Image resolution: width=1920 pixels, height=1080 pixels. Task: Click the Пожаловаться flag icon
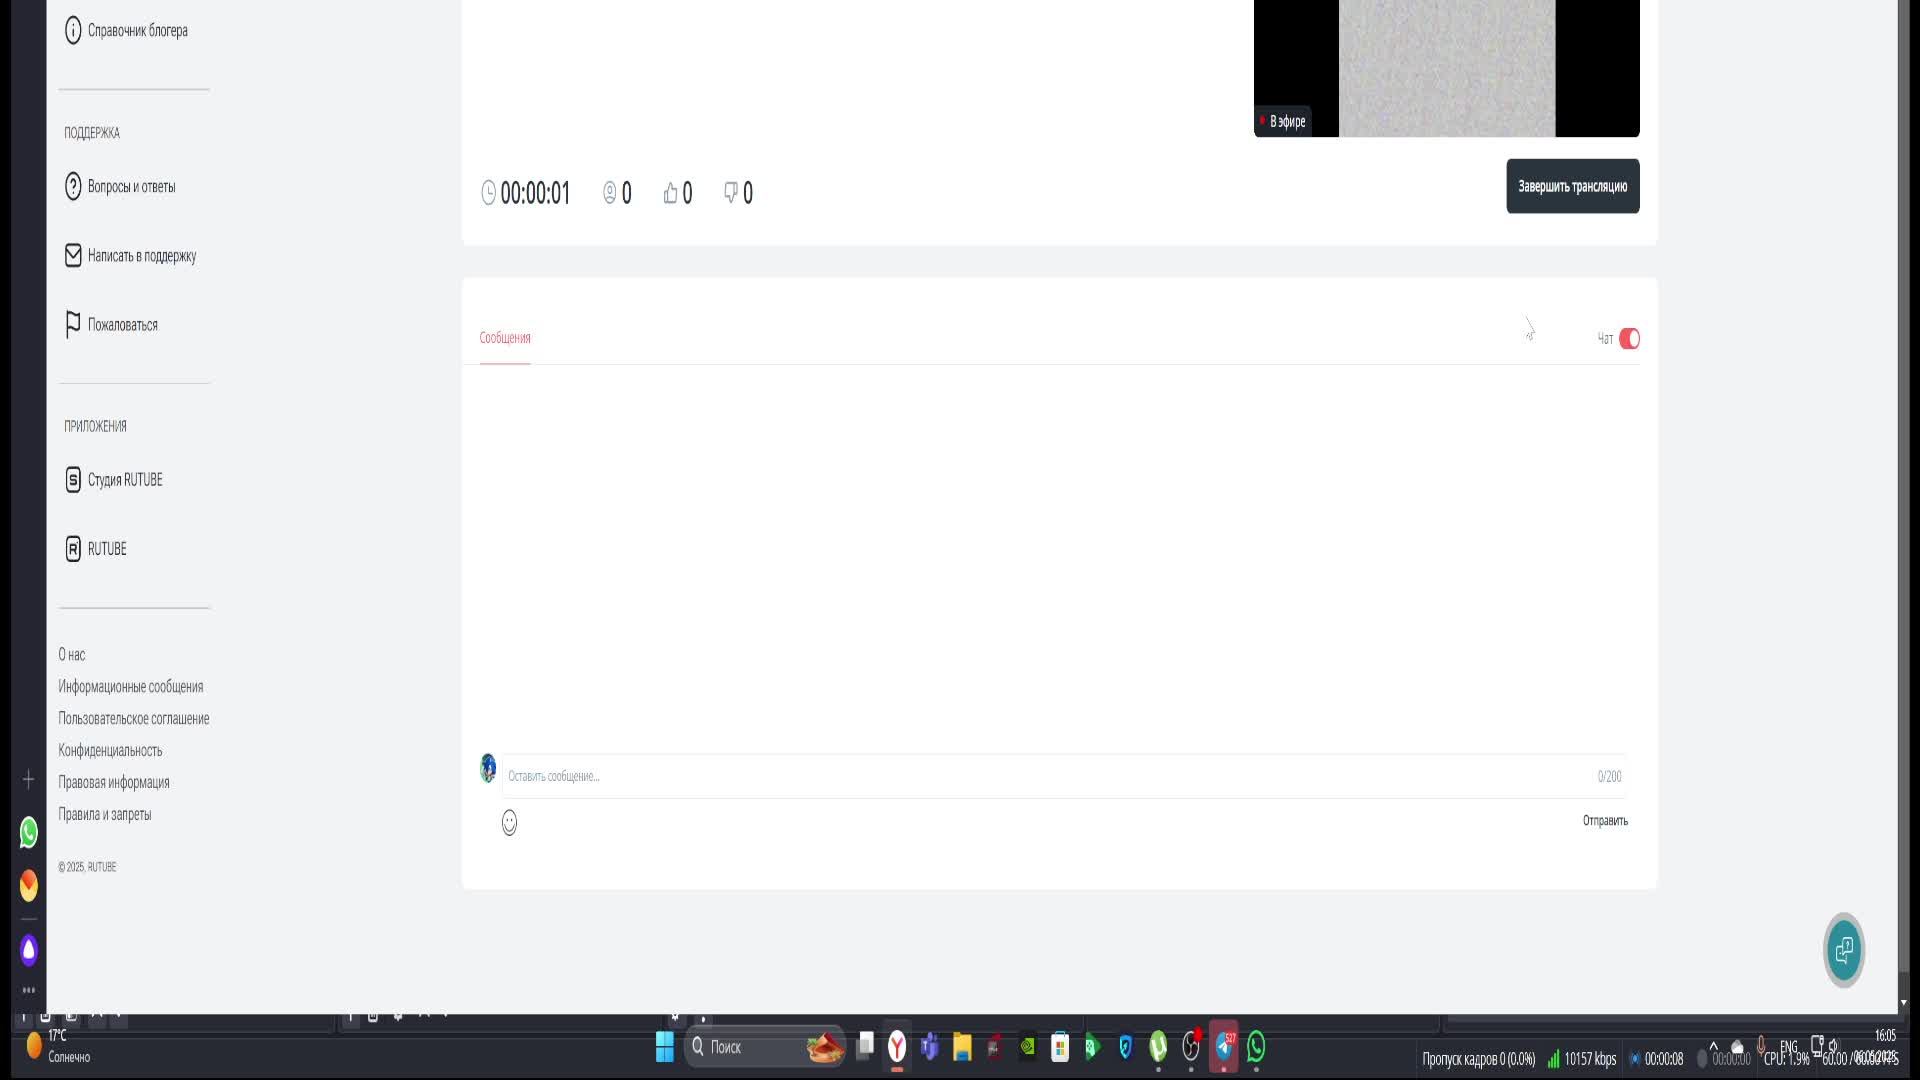[x=73, y=325]
